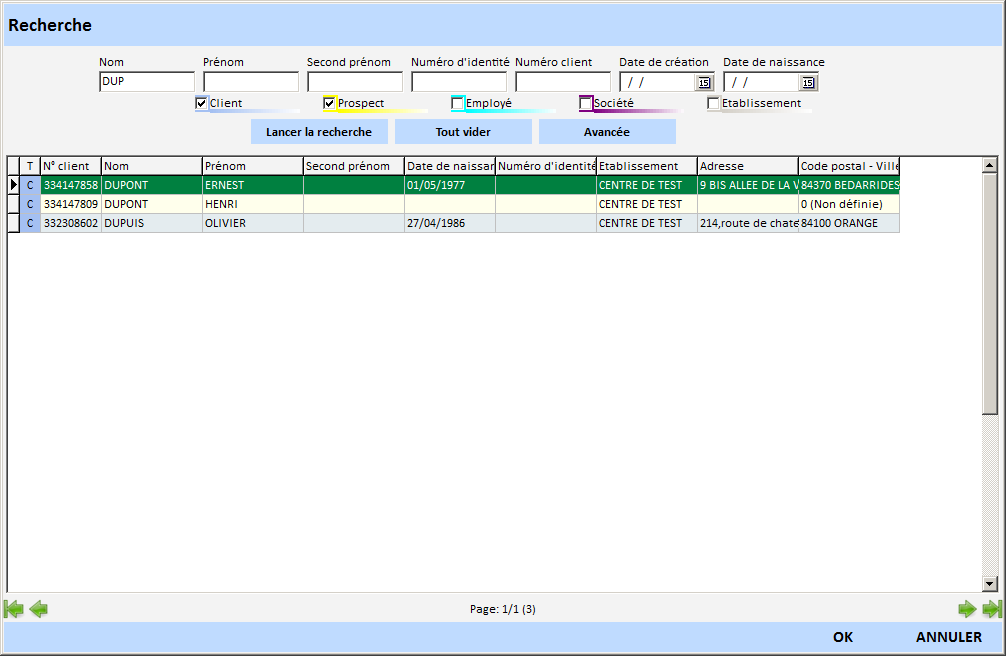Click the Code postal - Ville column header
1006x656 pixels.
[x=849, y=166]
